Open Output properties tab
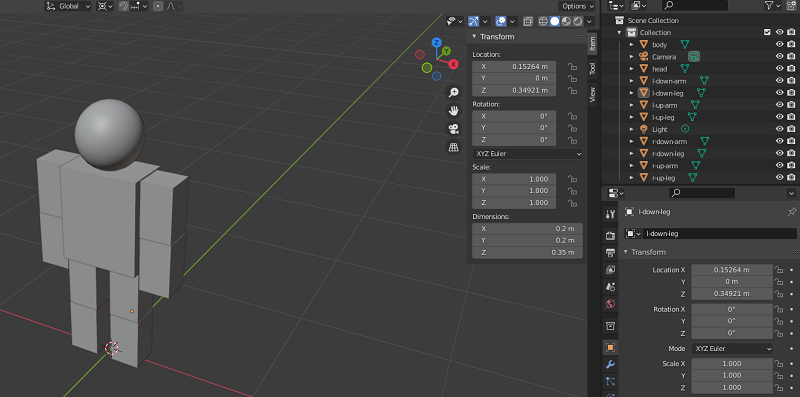 [x=610, y=253]
